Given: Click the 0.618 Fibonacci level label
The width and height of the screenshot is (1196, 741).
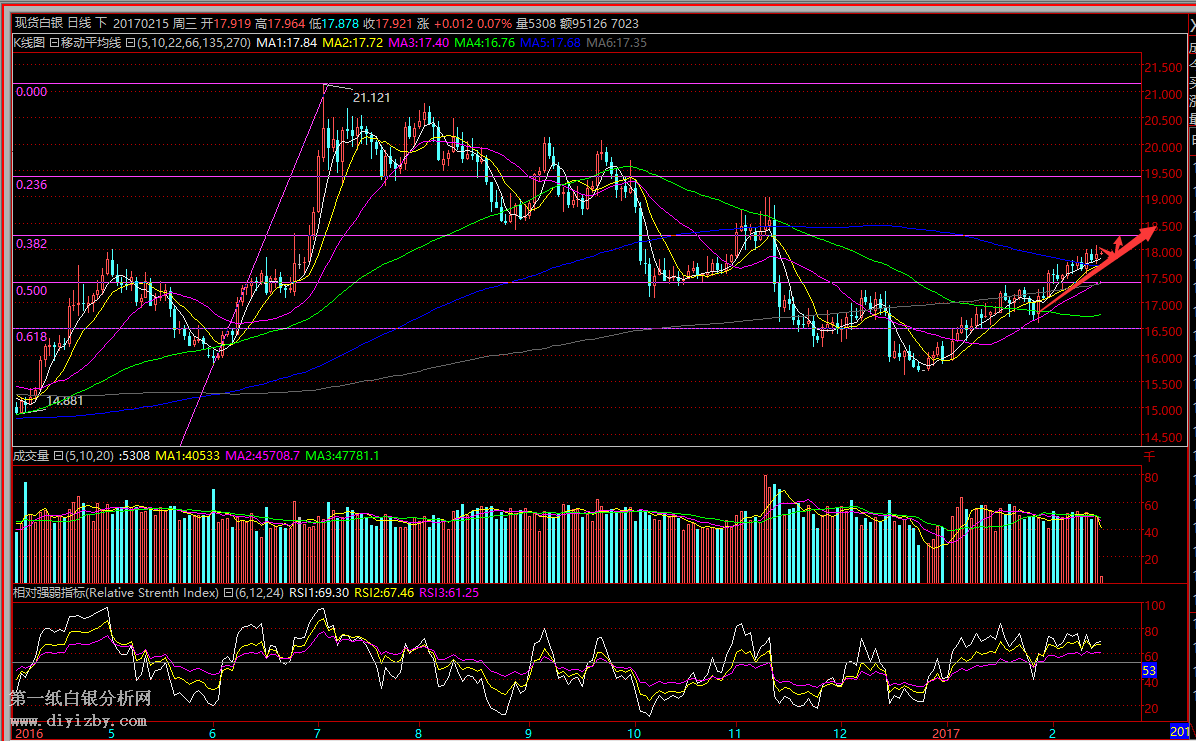Looking at the screenshot, I should coord(32,337).
